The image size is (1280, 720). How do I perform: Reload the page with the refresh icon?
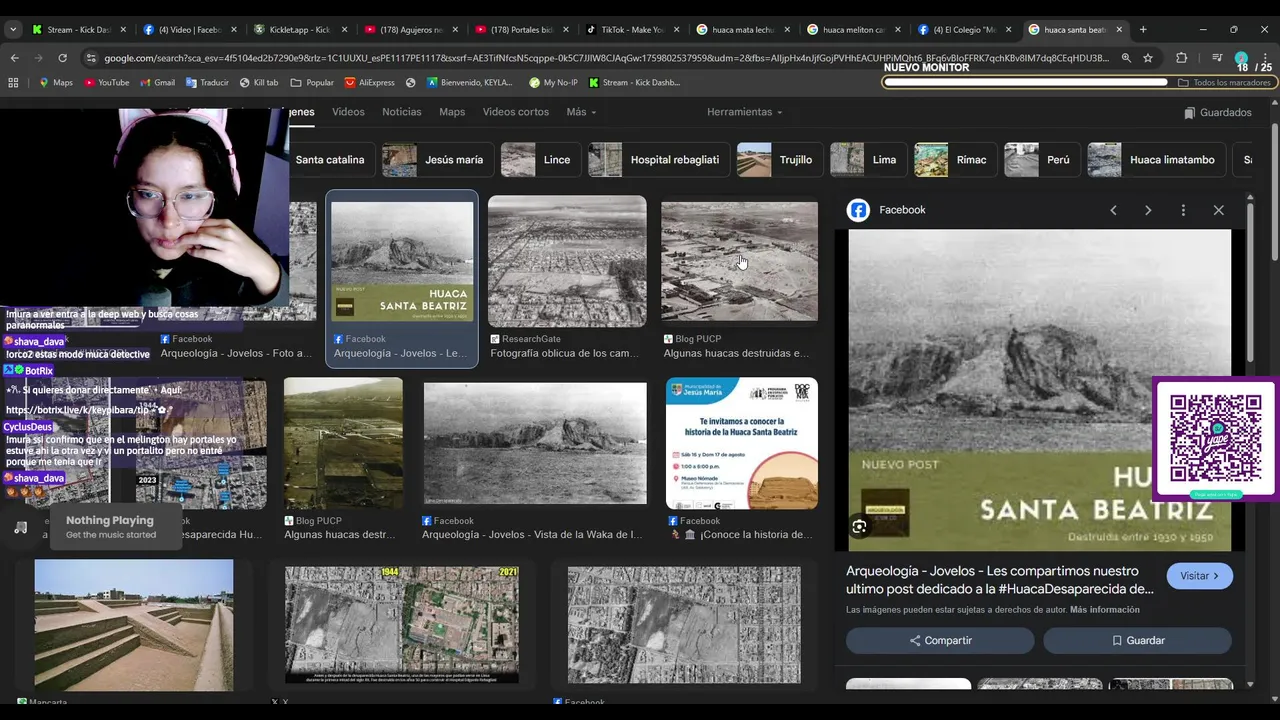tap(62, 58)
